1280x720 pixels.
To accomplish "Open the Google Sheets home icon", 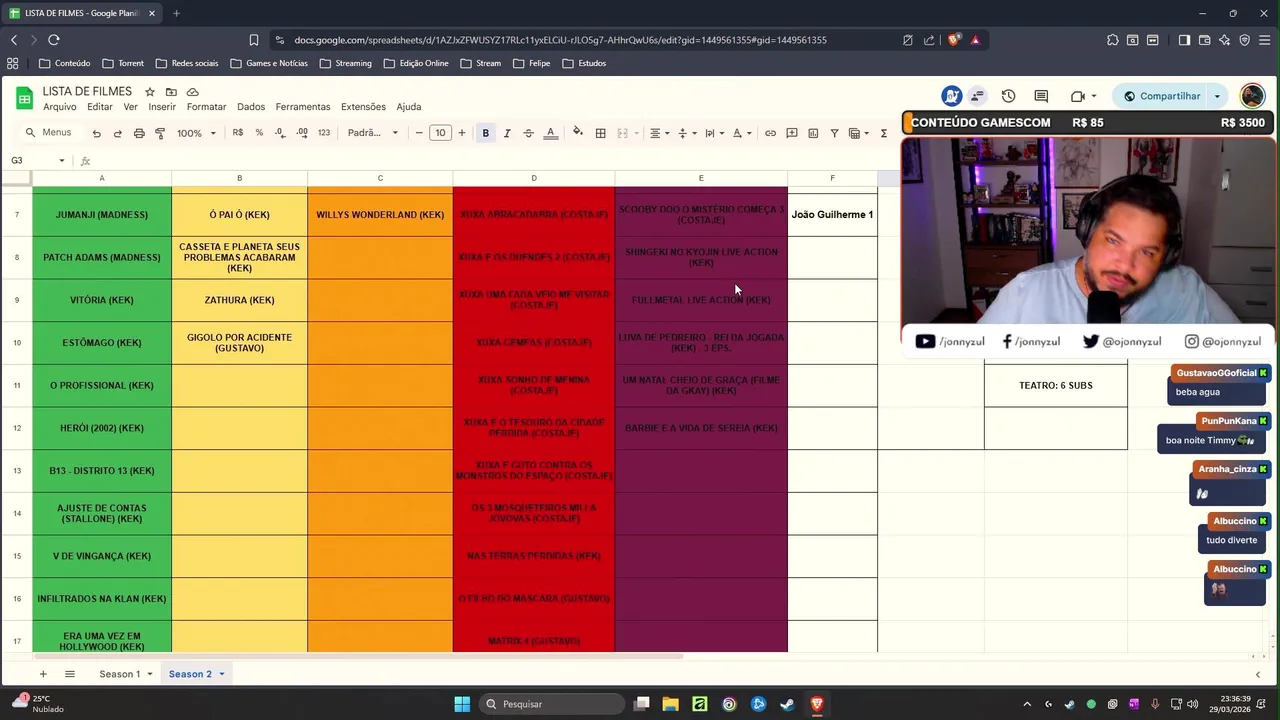I will coord(24,98).
